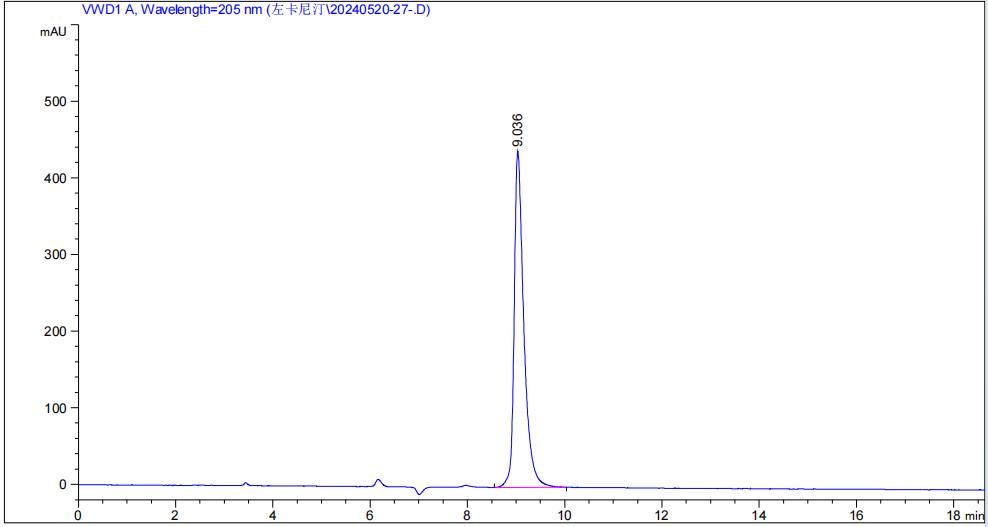Click the mAU unit label
988x527 pixels.
pos(53,31)
